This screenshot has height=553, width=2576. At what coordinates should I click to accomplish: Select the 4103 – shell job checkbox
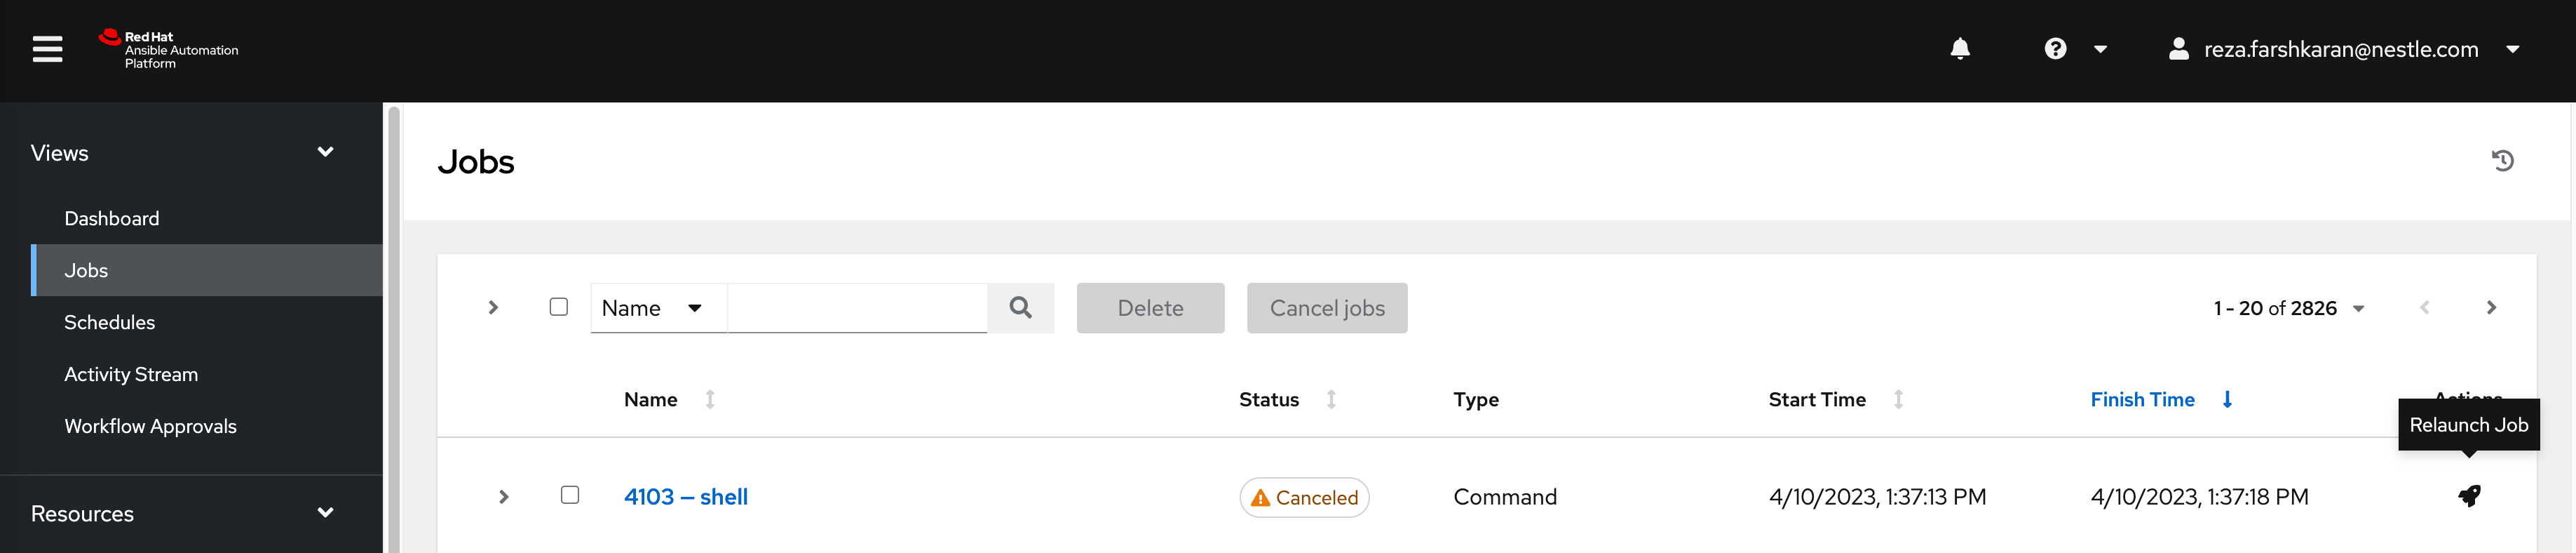pyautogui.click(x=570, y=495)
